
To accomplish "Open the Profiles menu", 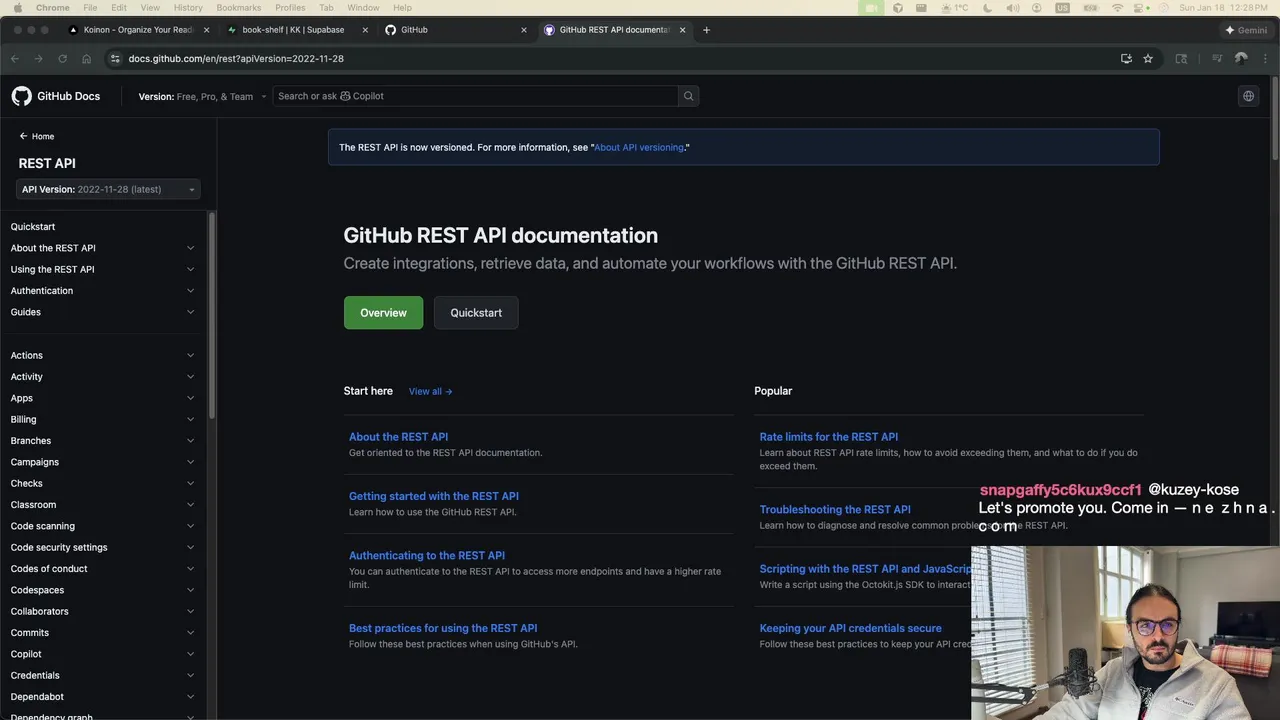I will point(290,7).
